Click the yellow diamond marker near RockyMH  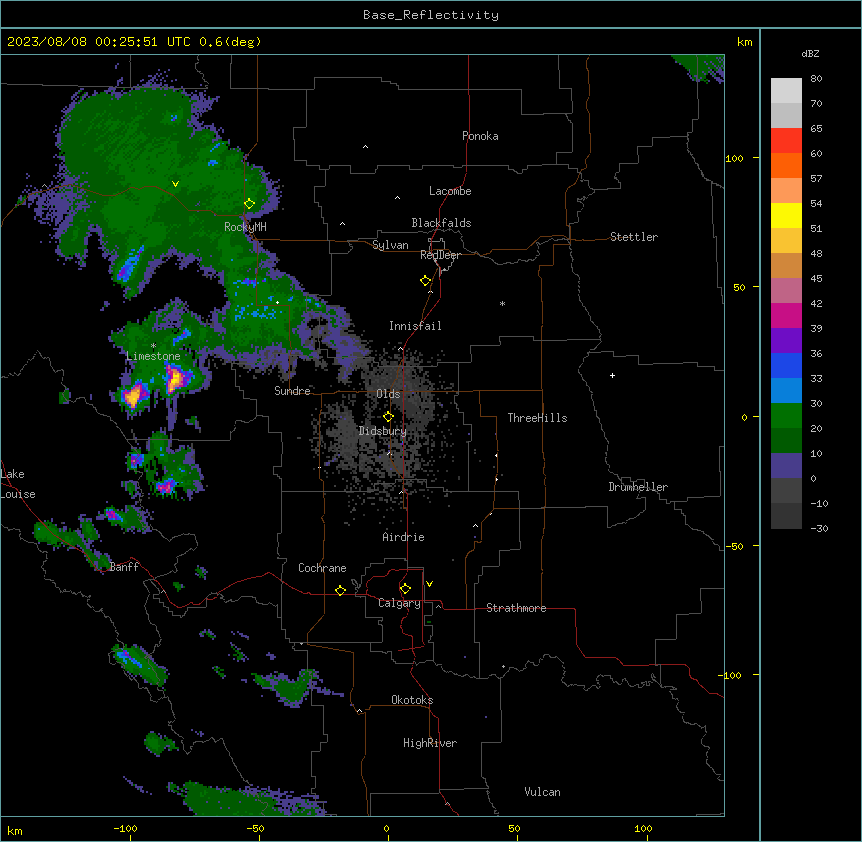(249, 204)
